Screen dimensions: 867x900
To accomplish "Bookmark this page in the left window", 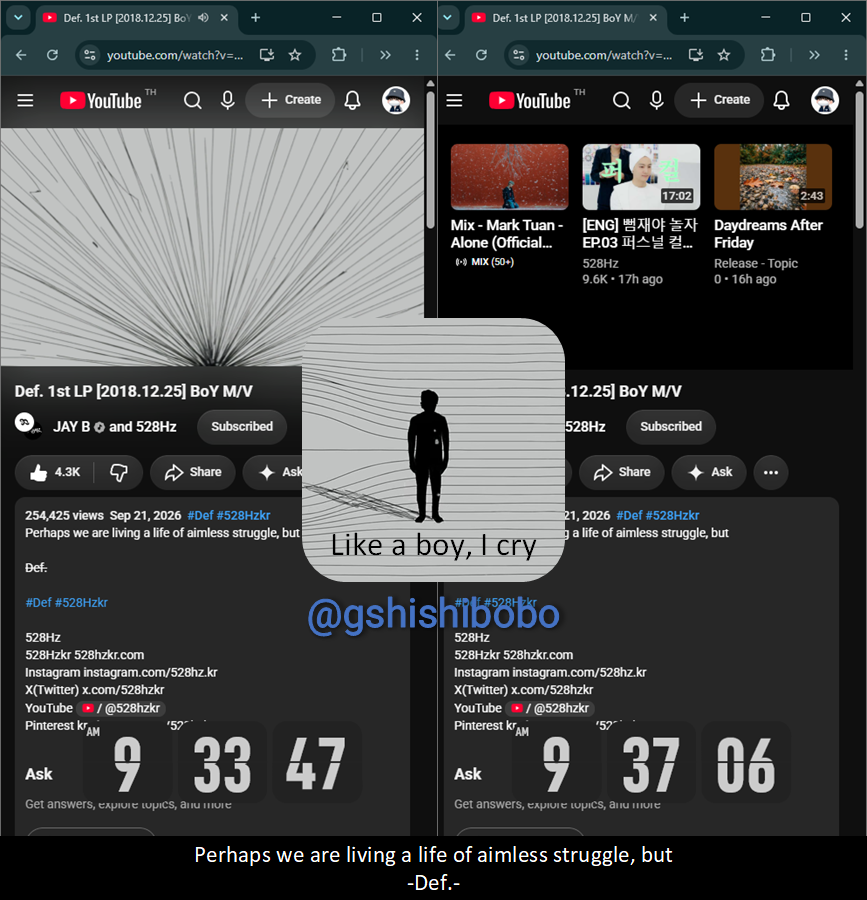I will pos(295,55).
